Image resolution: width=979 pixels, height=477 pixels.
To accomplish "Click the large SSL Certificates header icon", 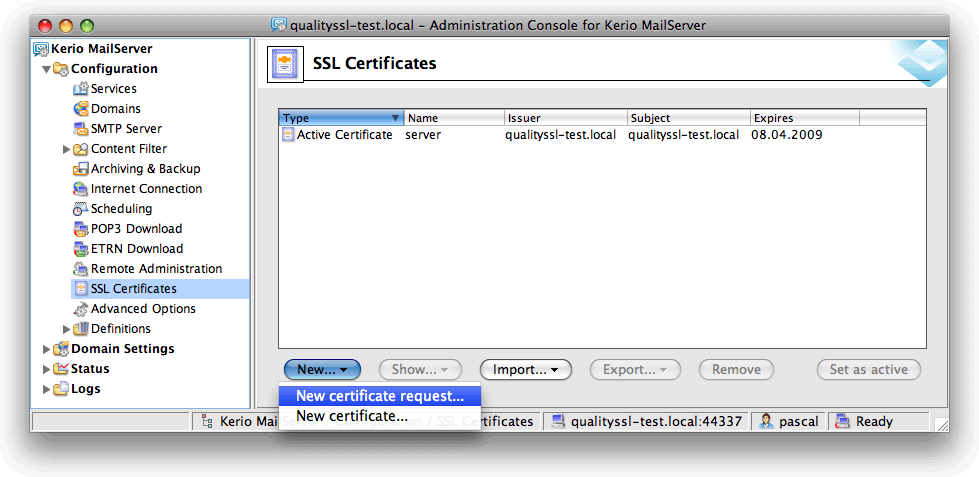I will [285, 64].
